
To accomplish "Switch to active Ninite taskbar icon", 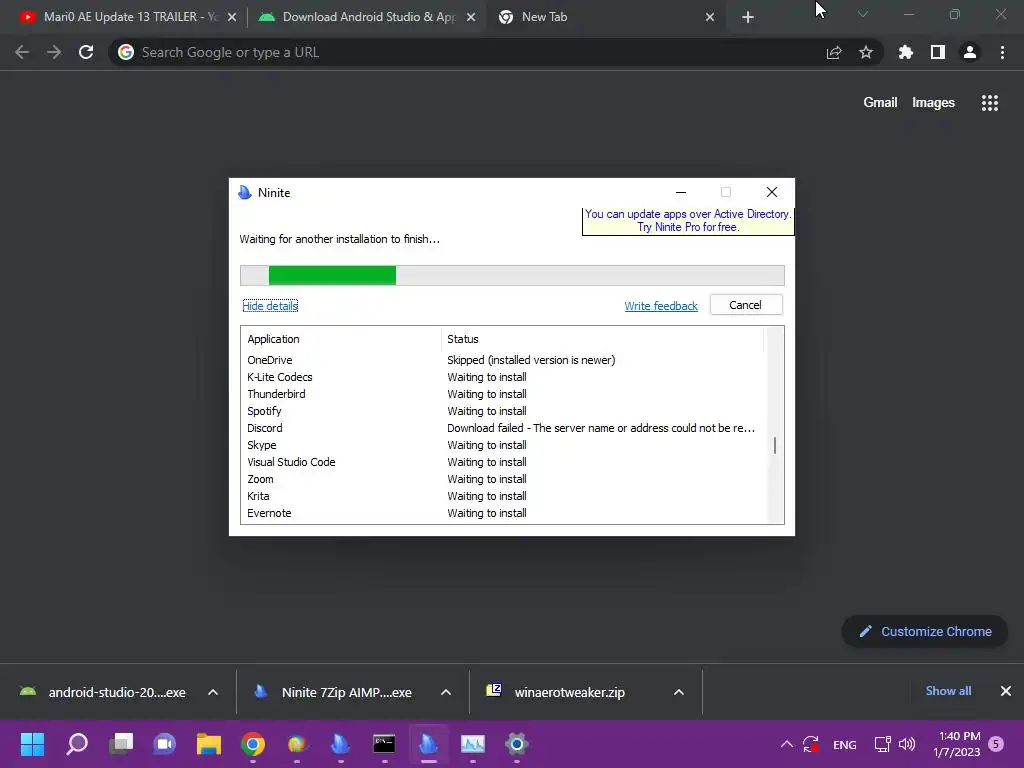I will tap(428, 744).
